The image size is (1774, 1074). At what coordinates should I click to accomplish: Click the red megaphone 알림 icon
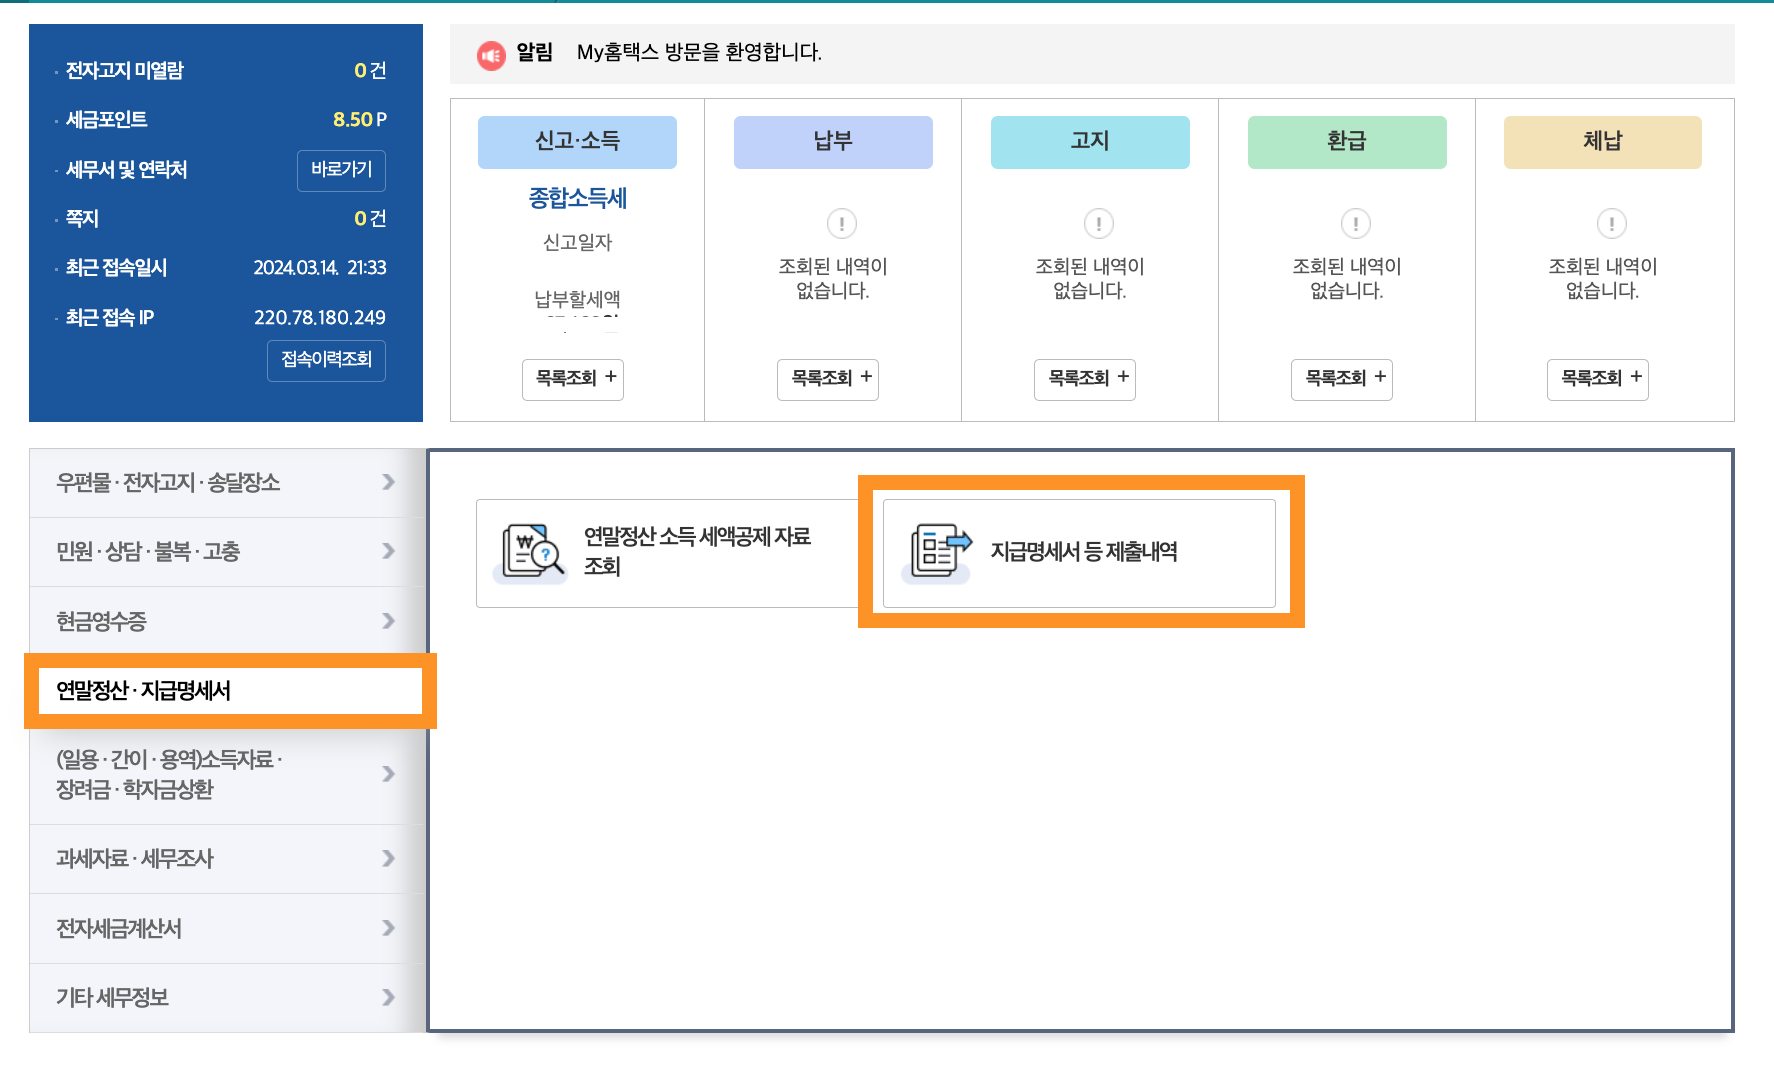pyautogui.click(x=491, y=56)
